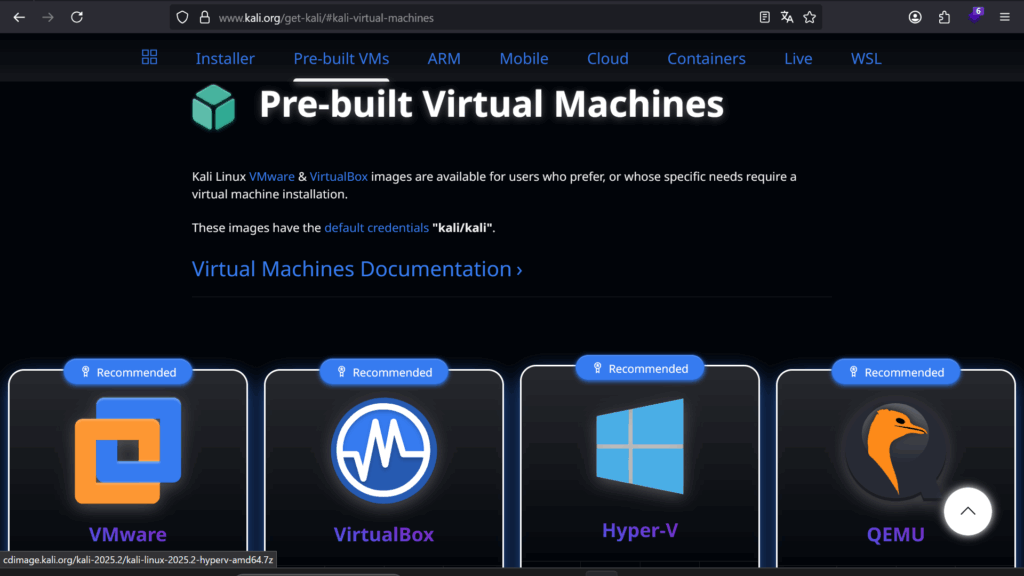Image resolution: width=1024 pixels, height=576 pixels.
Task: Open the Containers tab
Action: pyautogui.click(x=707, y=59)
